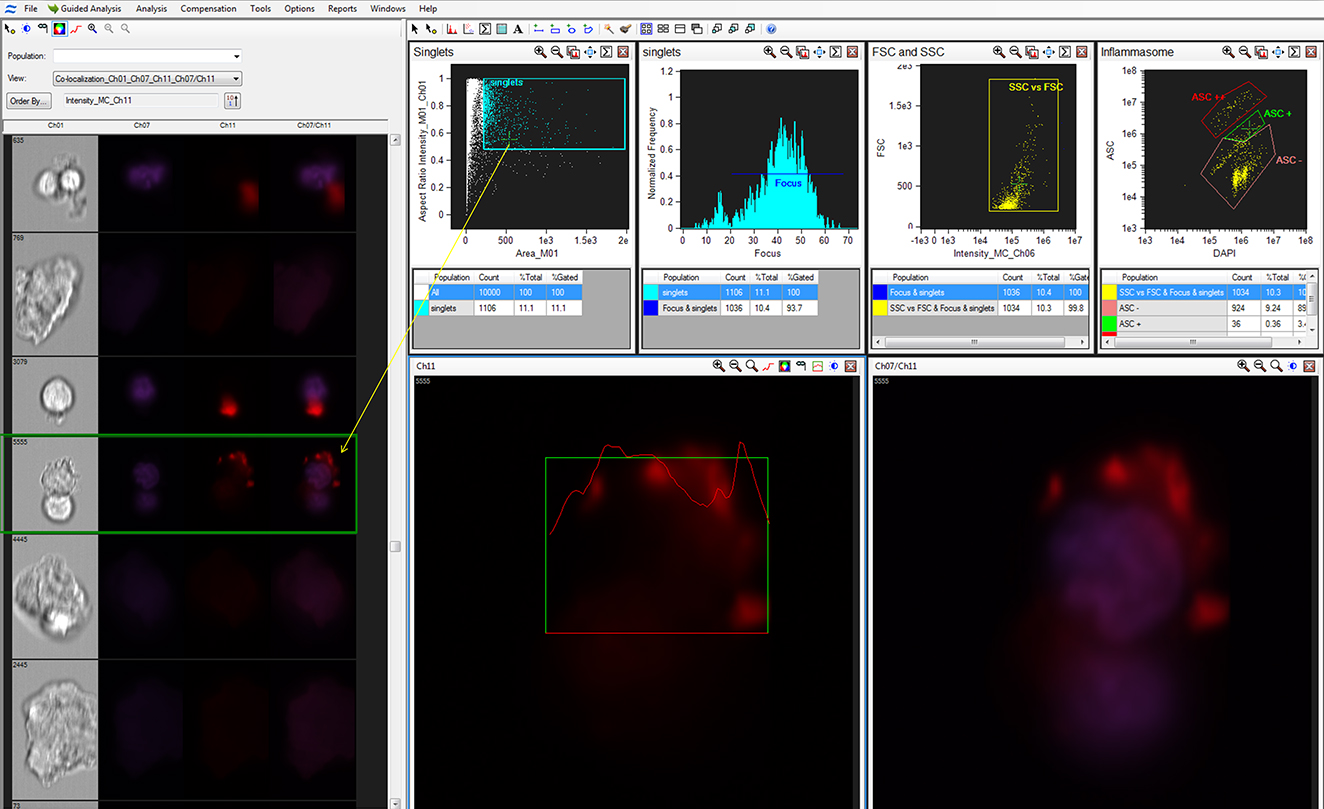This screenshot has width=1324, height=809.
Task: Open the Windows menu
Action: (x=388, y=8)
